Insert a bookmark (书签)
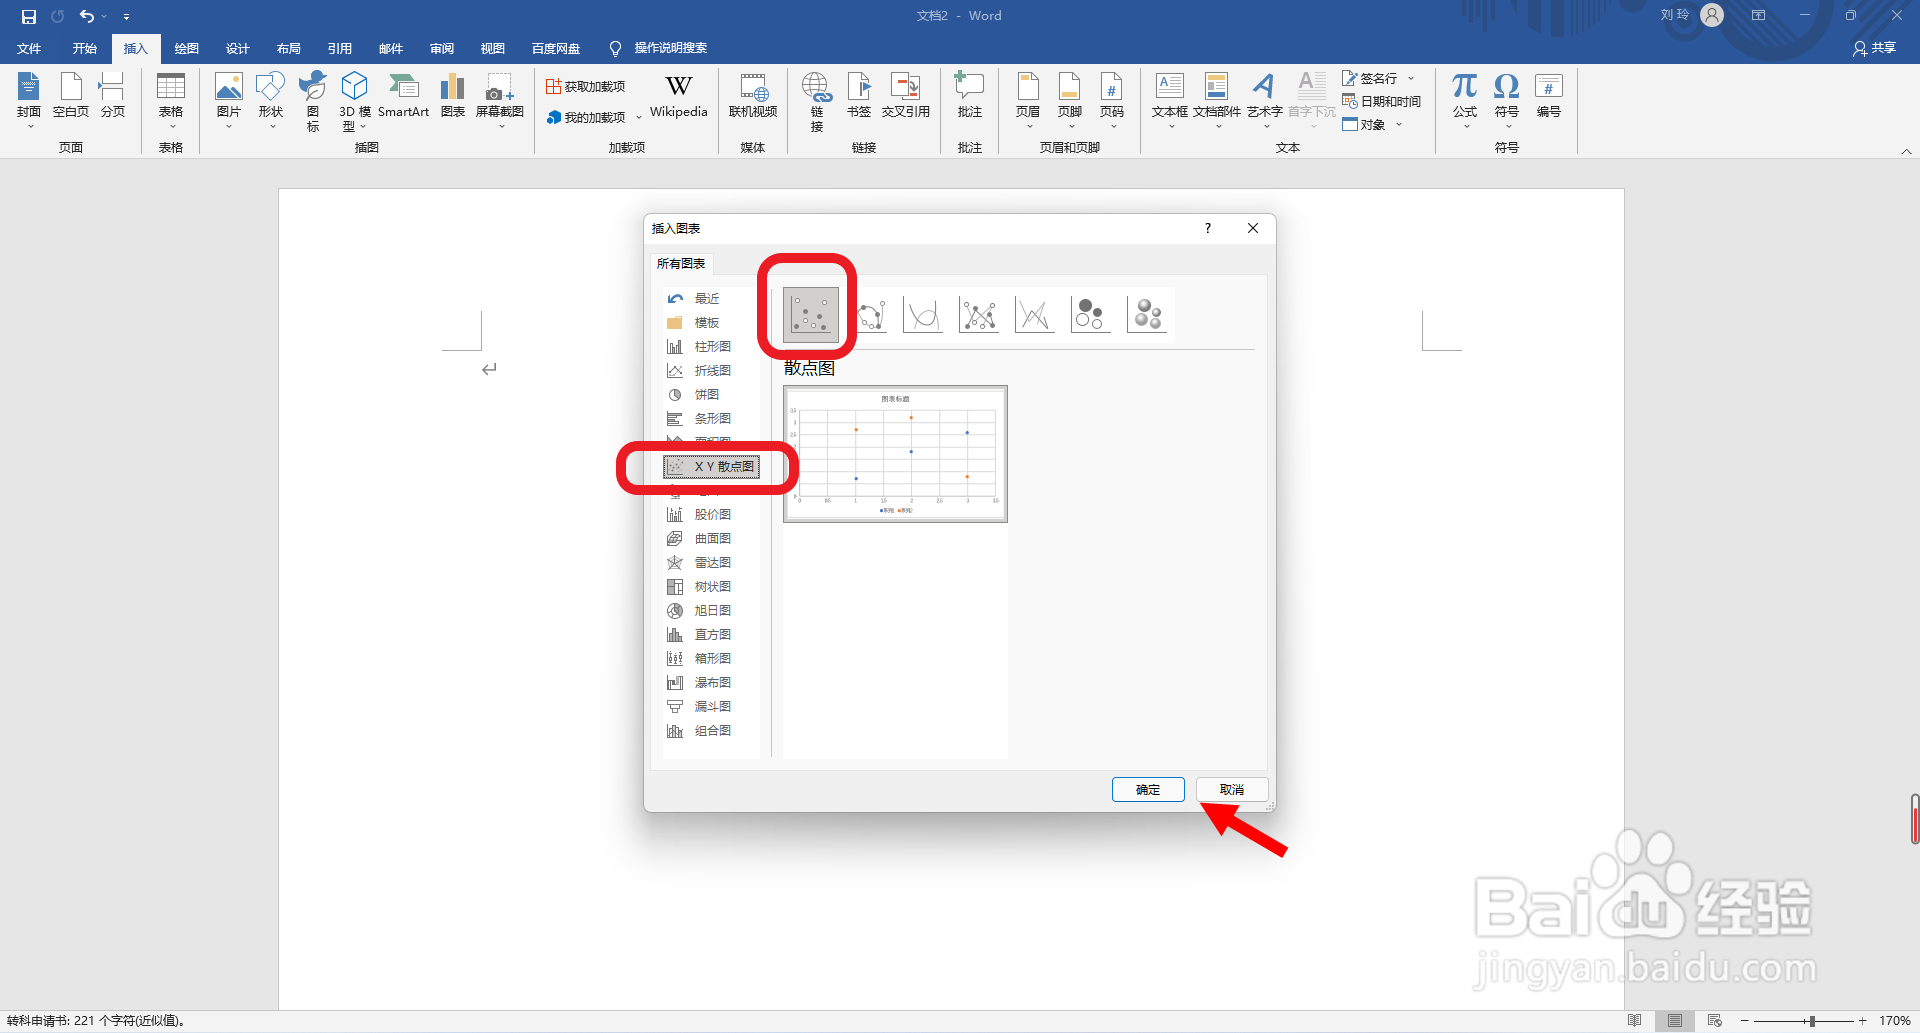Viewport: 1920px width, 1033px height. click(859, 96)
